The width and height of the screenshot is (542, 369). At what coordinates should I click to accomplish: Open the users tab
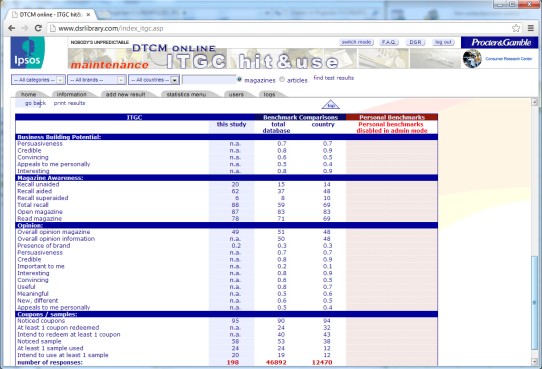pos(236,94)
